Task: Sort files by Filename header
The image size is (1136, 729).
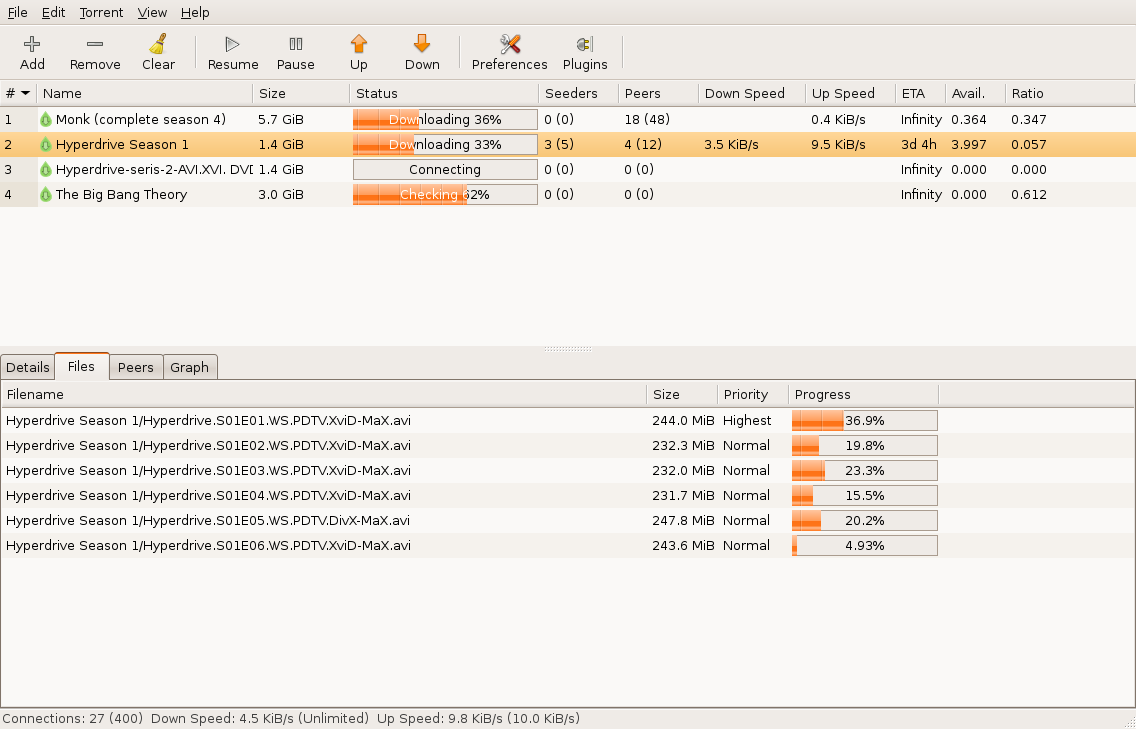Action: click(323, 394)
